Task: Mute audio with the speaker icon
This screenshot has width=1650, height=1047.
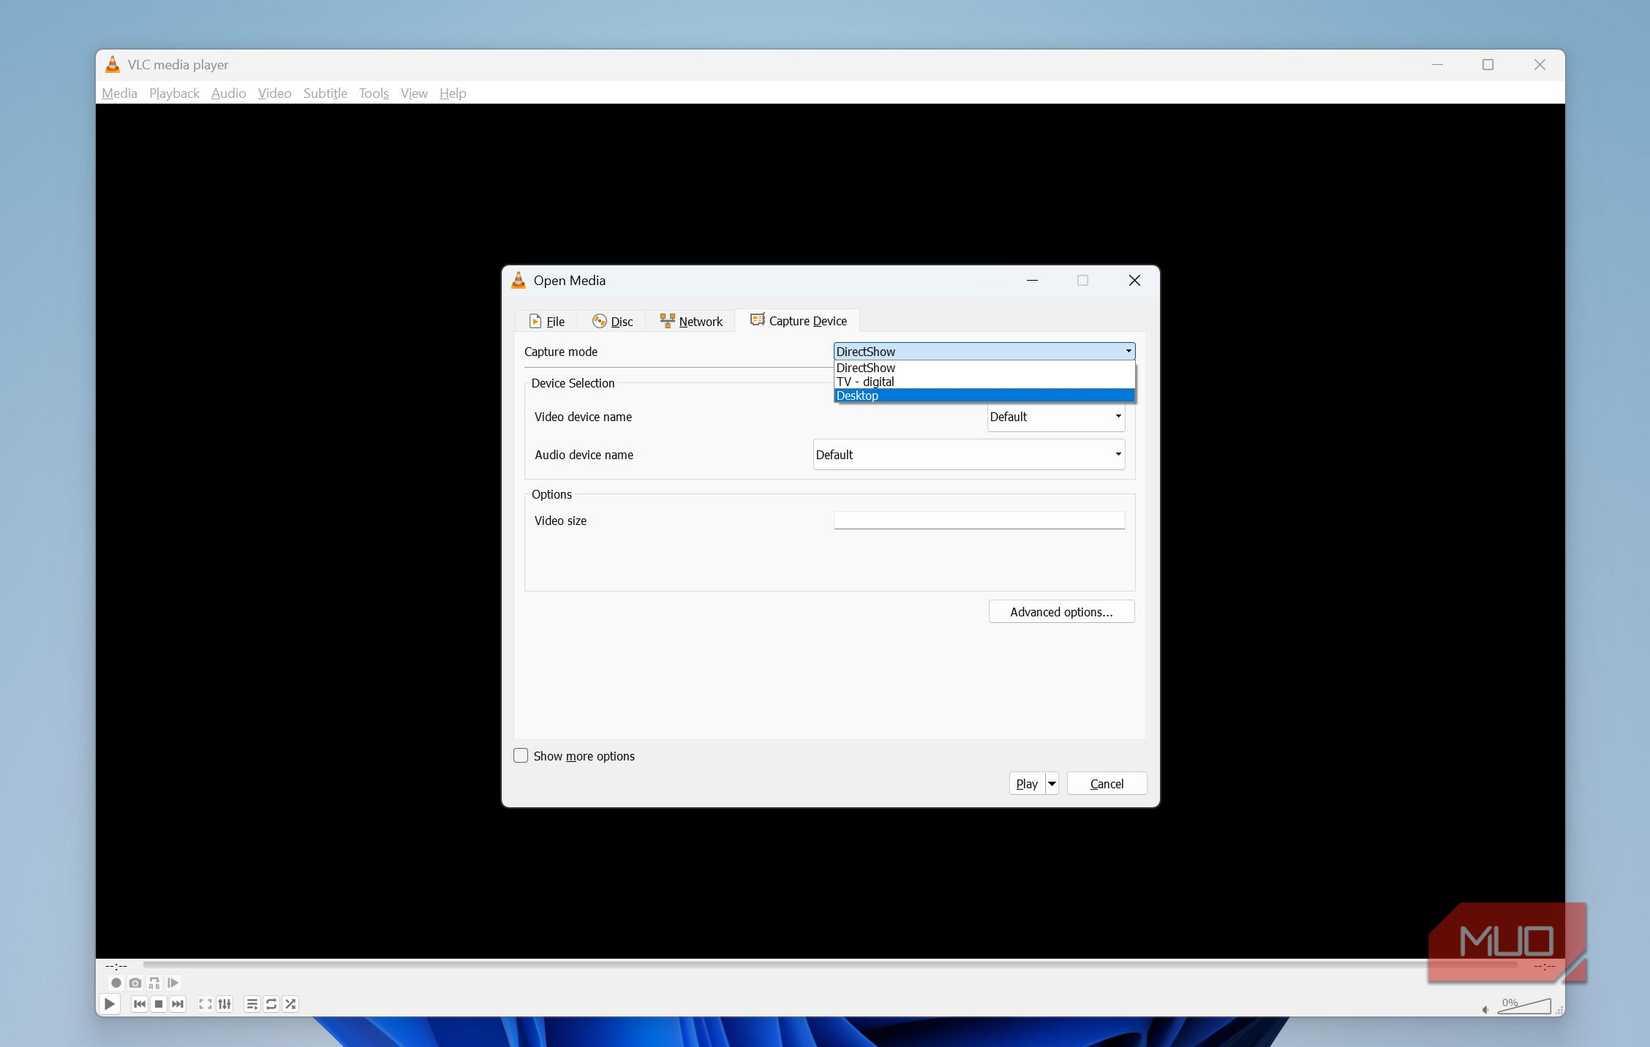Action: pyautogui.click(x=1485, y=1009)
